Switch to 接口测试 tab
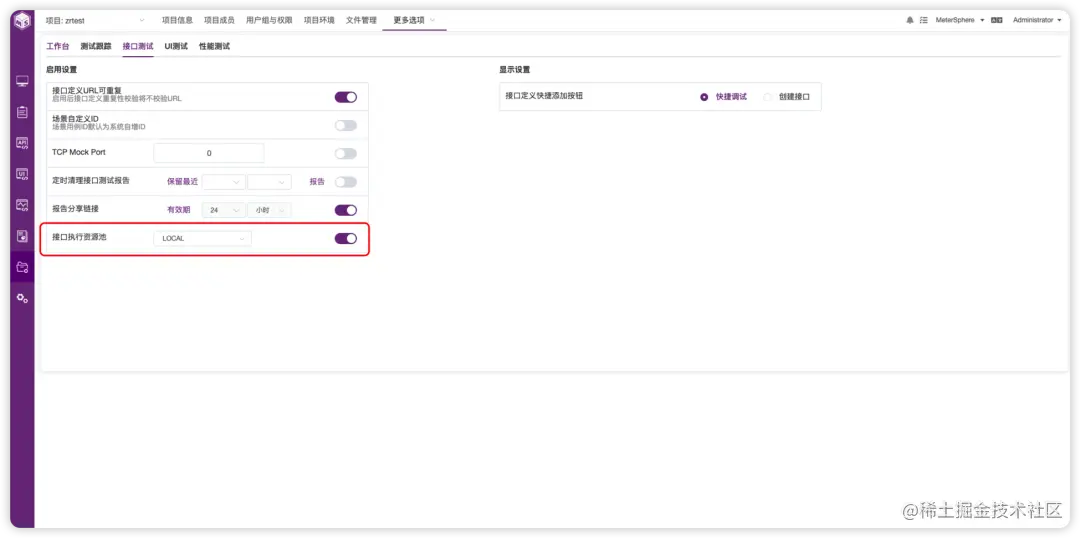 tap(138, 46)
